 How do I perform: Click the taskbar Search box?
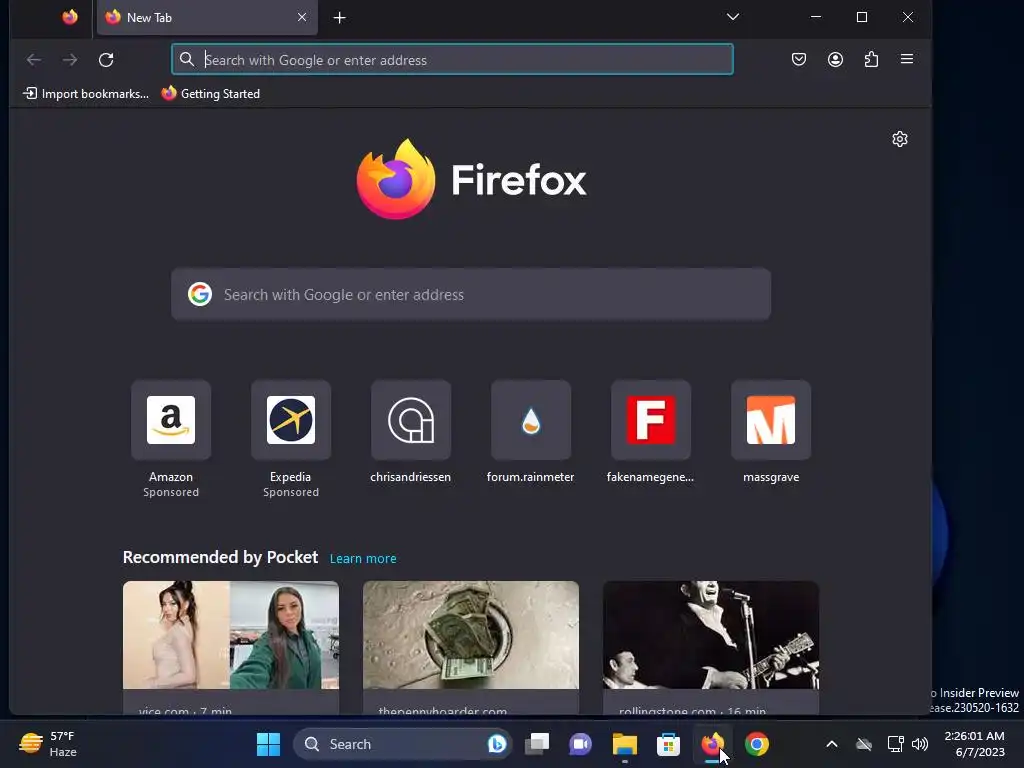click(402, 744)
